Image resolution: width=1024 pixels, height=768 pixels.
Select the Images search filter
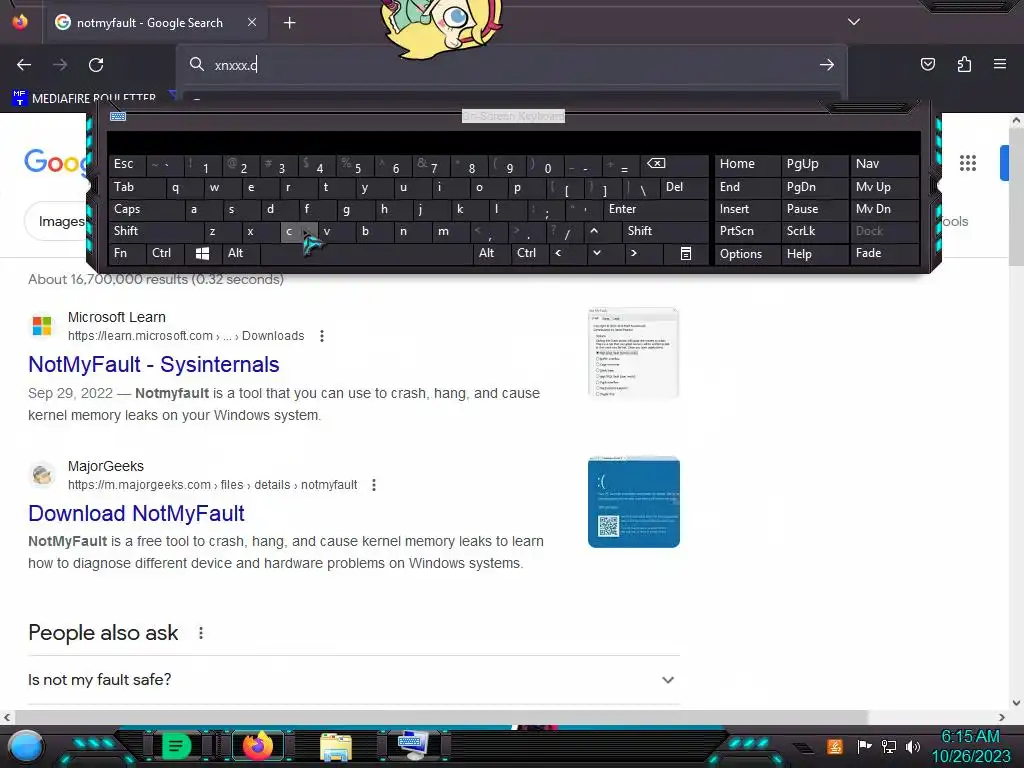[x=61, y=221]
